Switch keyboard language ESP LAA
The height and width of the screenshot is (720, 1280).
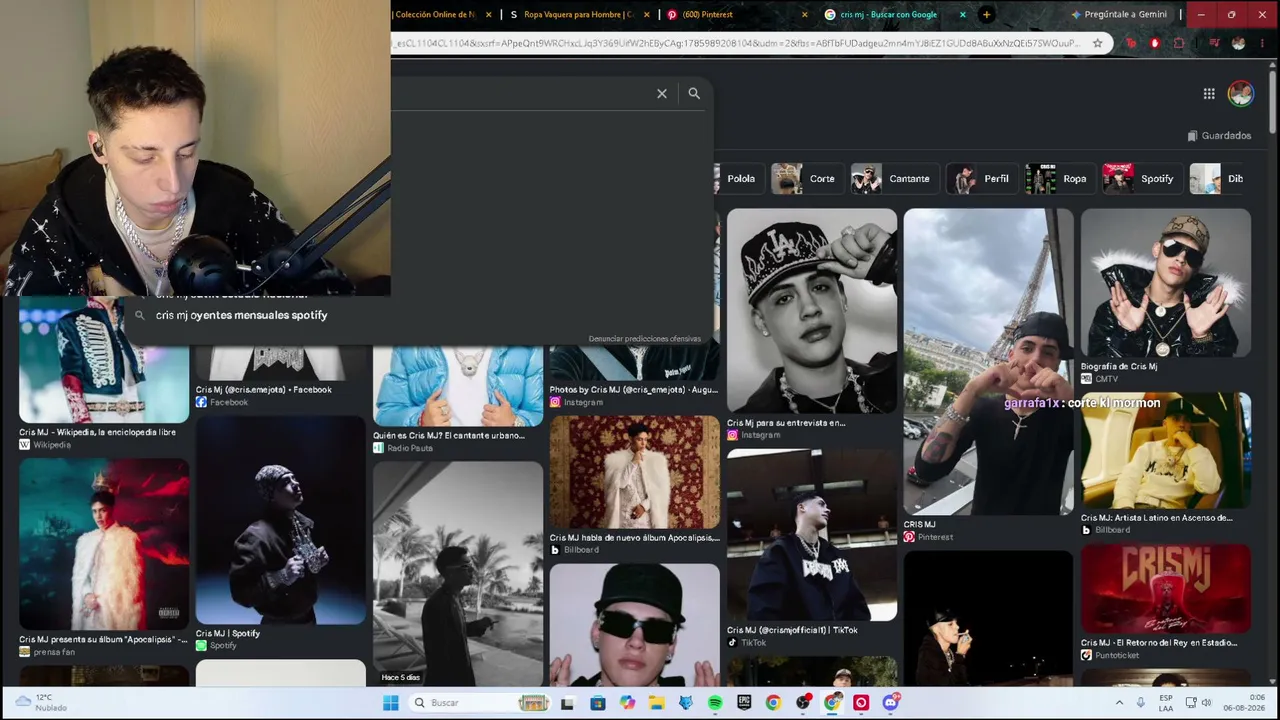tap(1166, 703)
